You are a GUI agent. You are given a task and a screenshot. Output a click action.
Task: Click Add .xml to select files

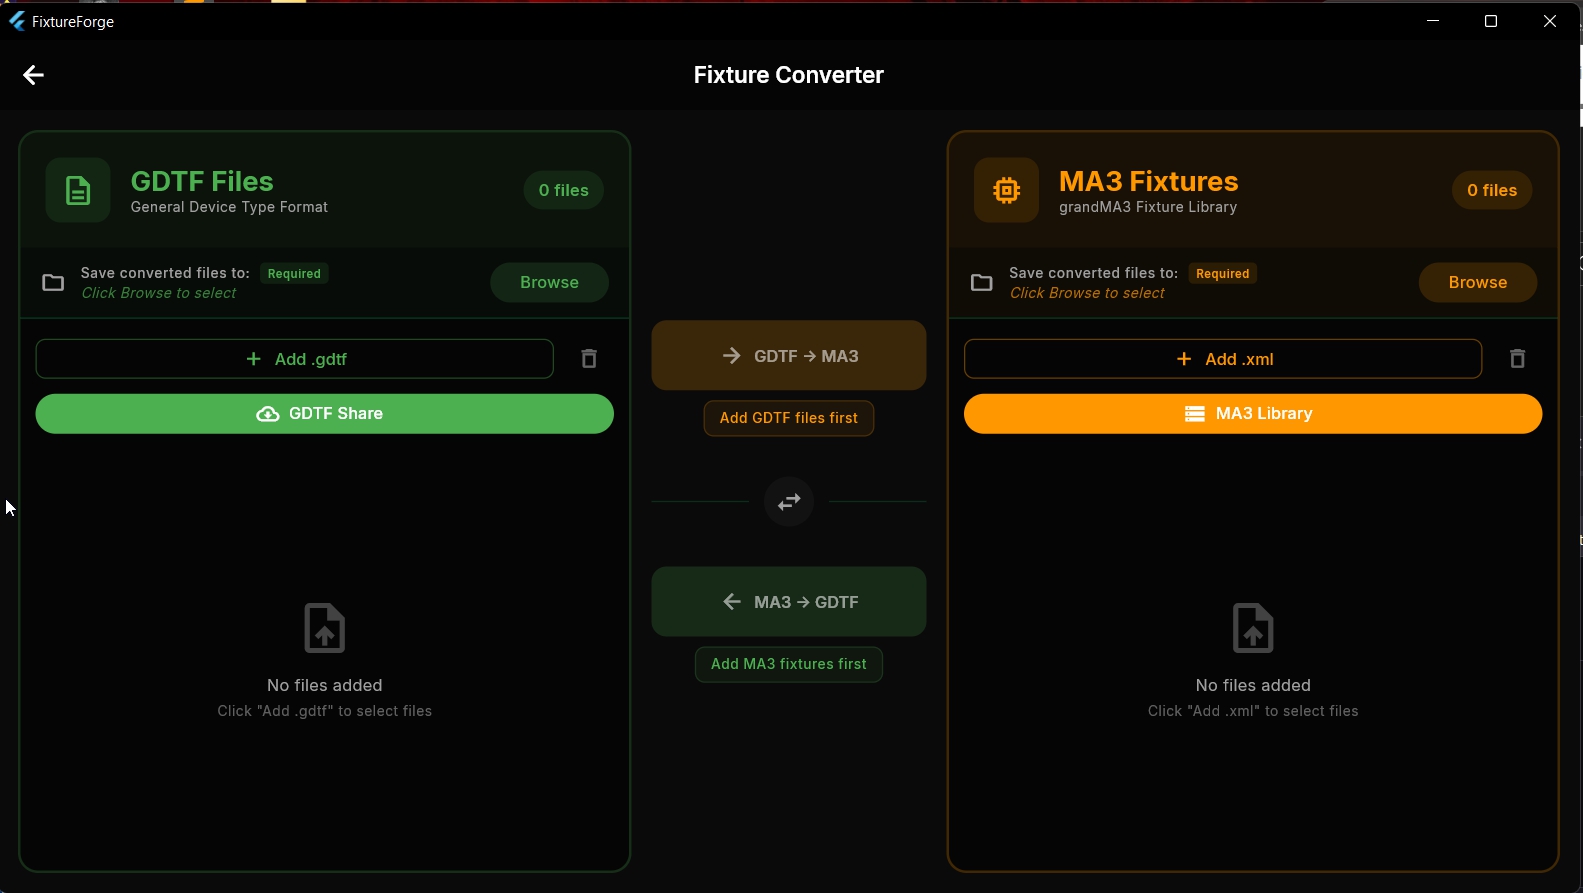pyautogui.click(x=1222, y=358)
